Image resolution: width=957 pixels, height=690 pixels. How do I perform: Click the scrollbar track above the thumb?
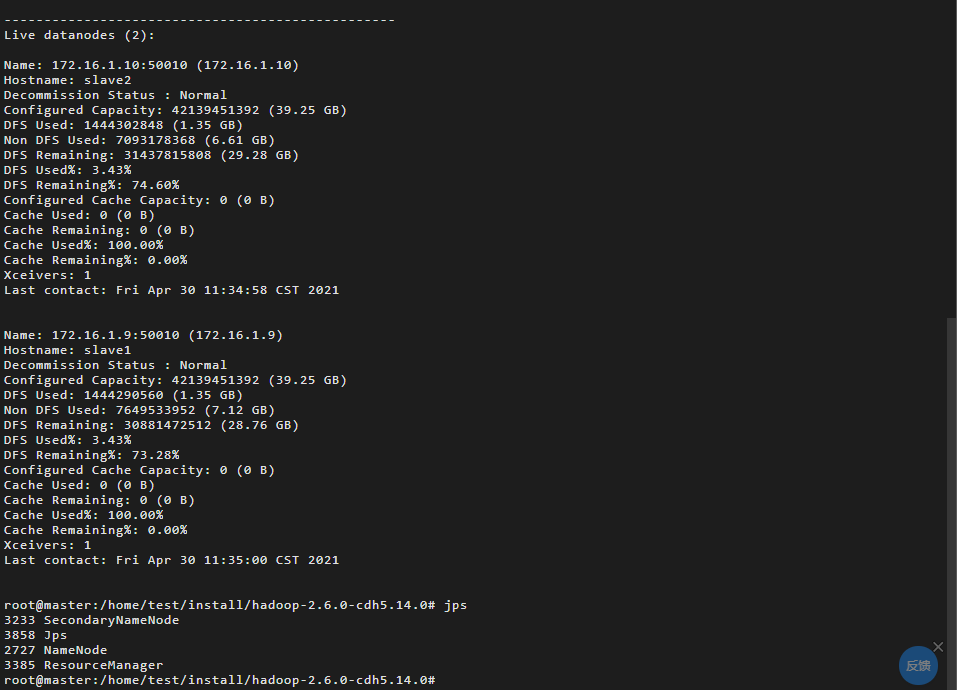952,159
